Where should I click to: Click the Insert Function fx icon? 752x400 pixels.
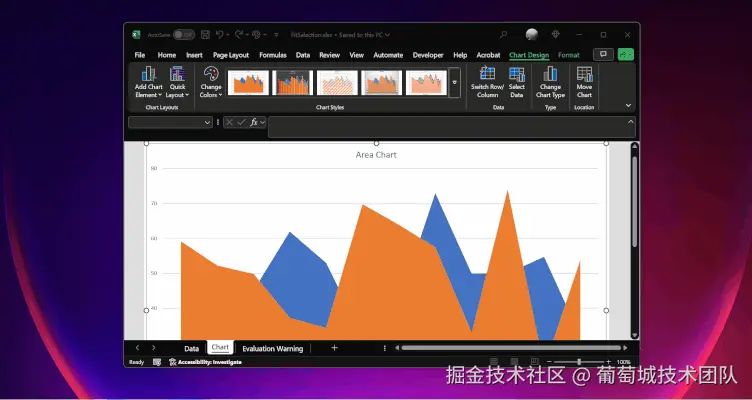coord(254,122)
